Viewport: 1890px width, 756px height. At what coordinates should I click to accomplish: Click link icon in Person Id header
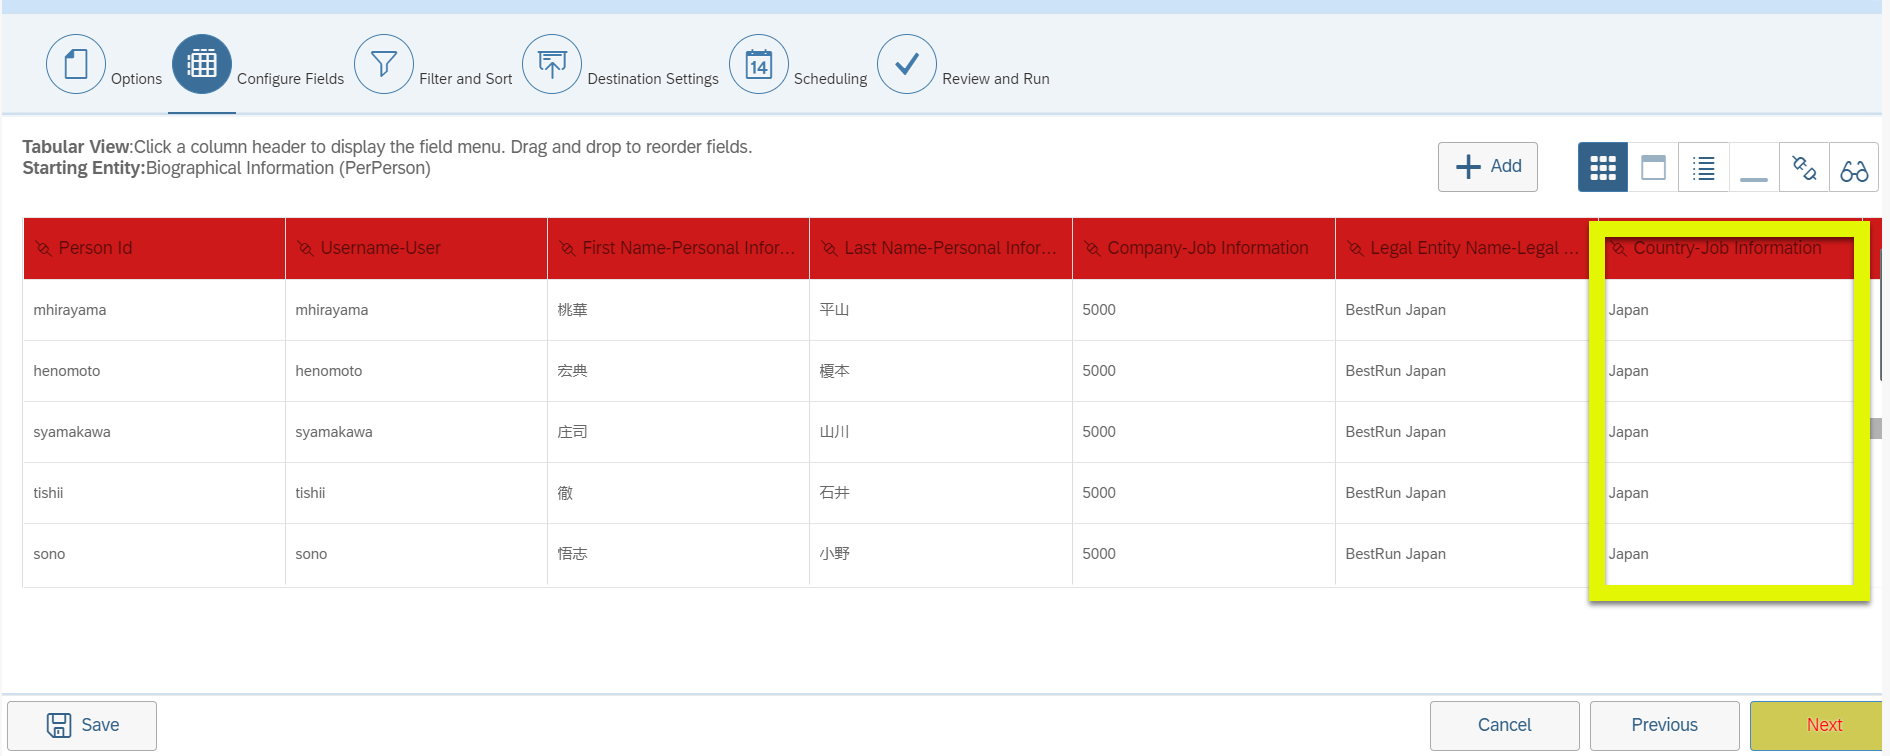(43, 248)
